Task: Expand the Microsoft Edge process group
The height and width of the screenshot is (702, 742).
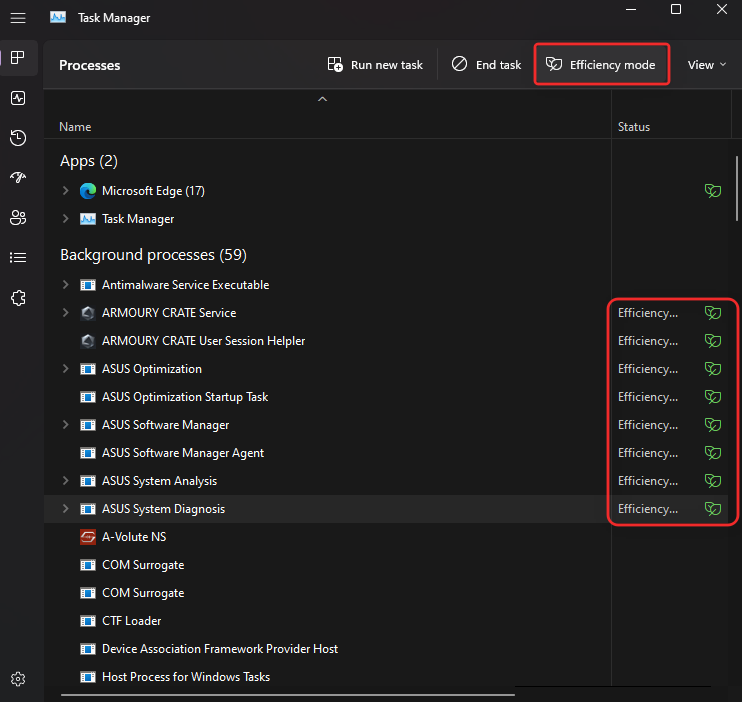Action: pyautogui.click(x=66, y=191)
